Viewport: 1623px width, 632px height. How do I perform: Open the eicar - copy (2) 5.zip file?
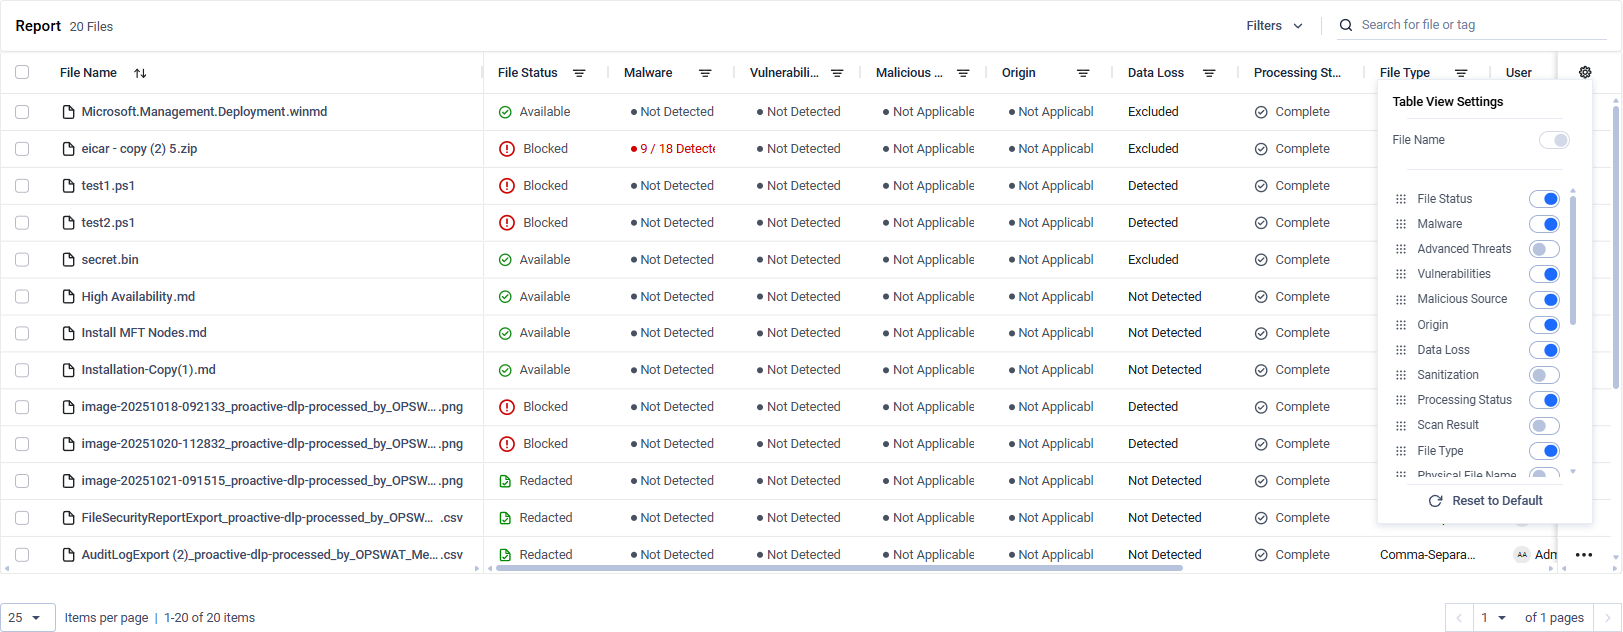(x=139, y=149)
